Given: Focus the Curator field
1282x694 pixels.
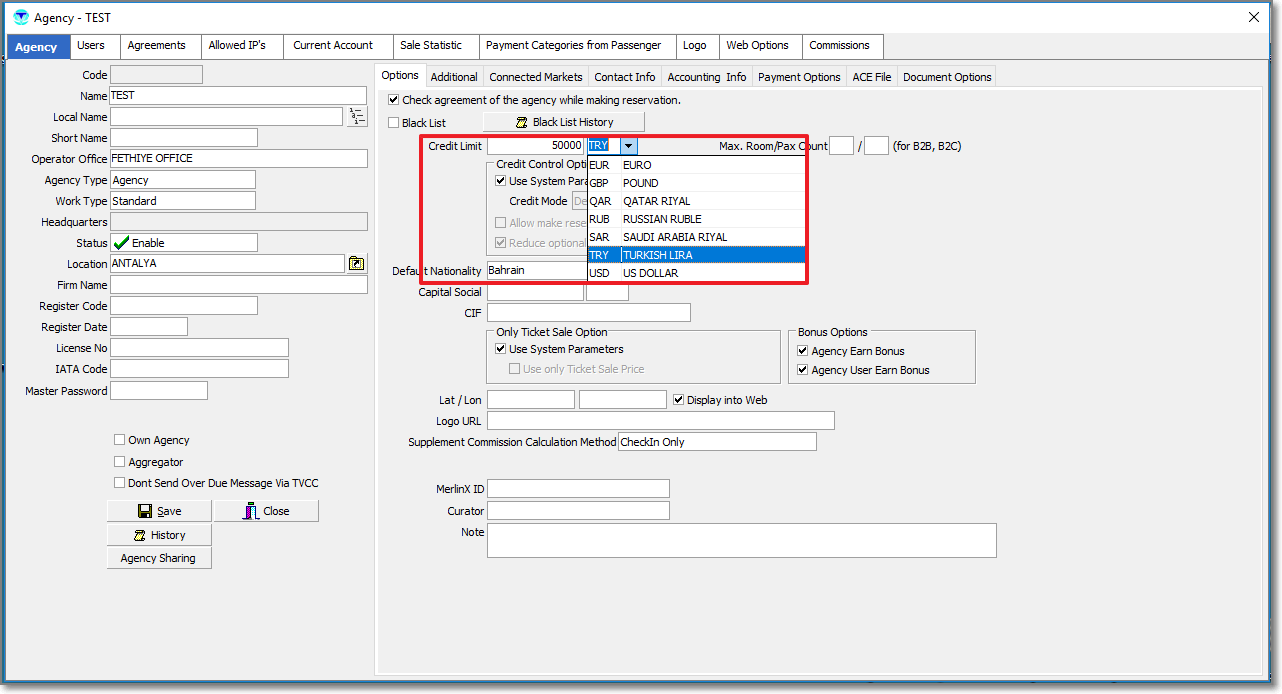Looking at the screenshot, I should coord(578,511).
